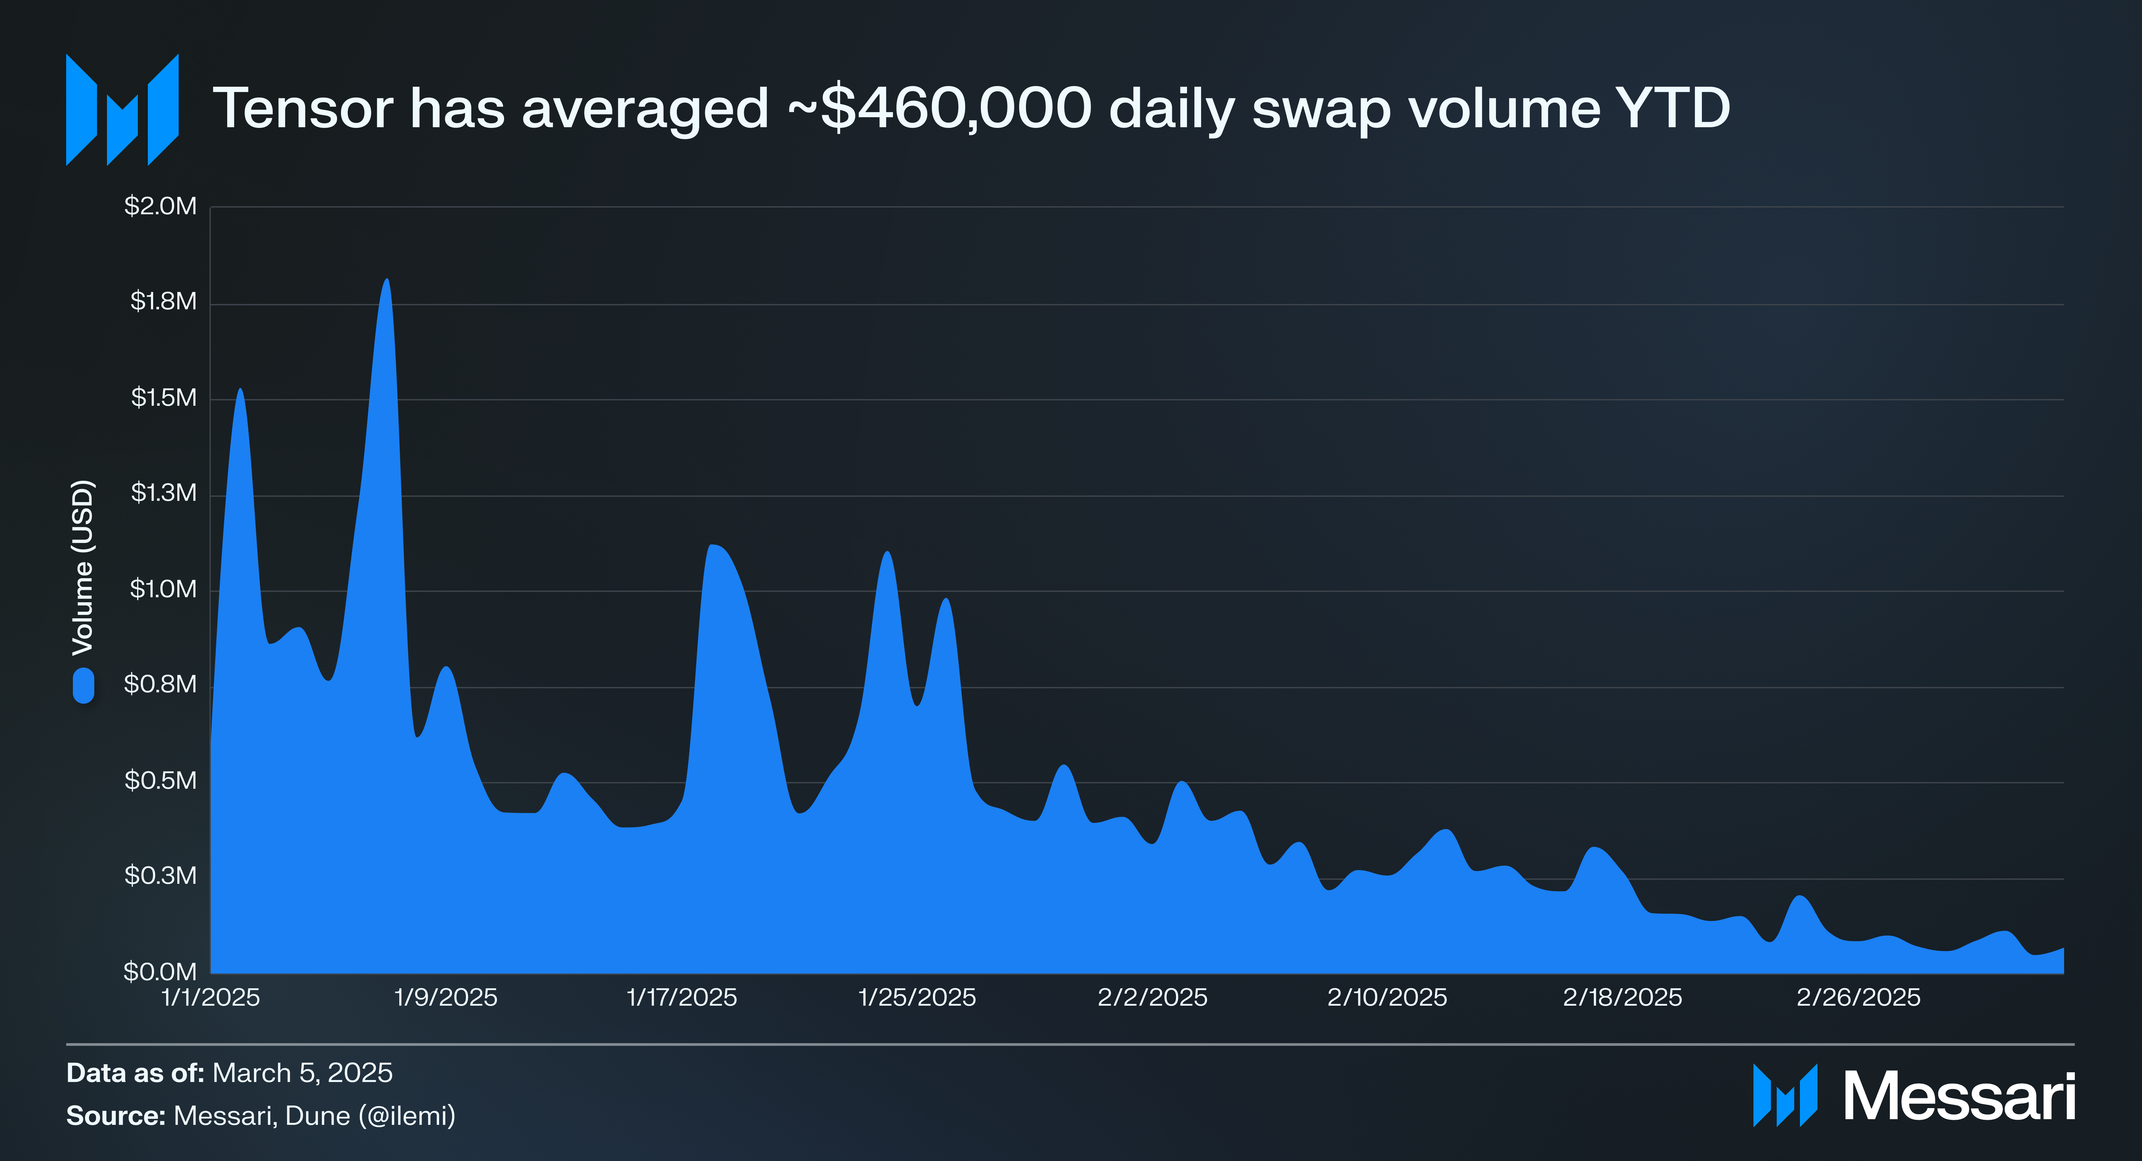The width and height of the screenshot is (2142, 1161).
Task: Click the $1.8M y-axis label
Action: [x=163, y=302]
